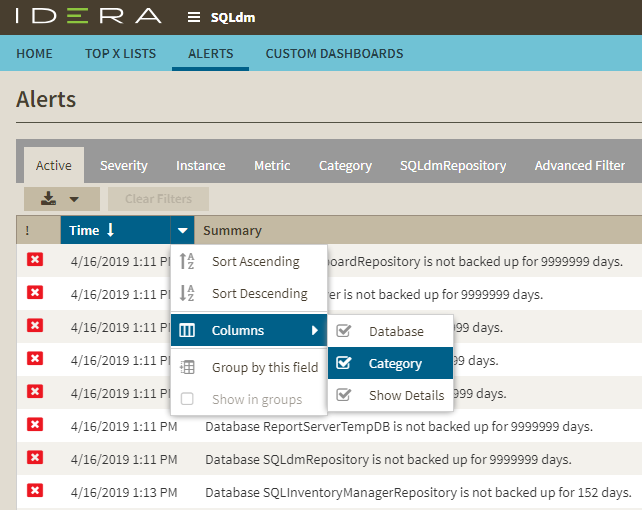Open the export dropdown caret
642x510 pixels.
74,199
